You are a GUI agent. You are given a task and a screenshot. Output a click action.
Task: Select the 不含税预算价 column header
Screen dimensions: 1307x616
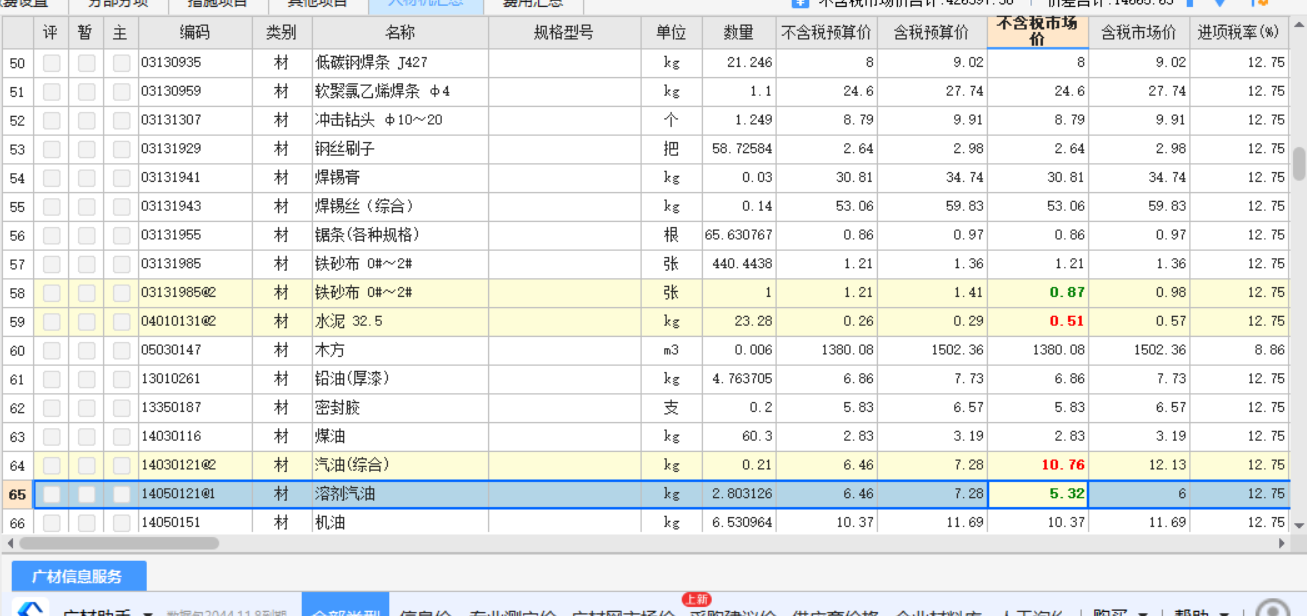tap(826, 33)
